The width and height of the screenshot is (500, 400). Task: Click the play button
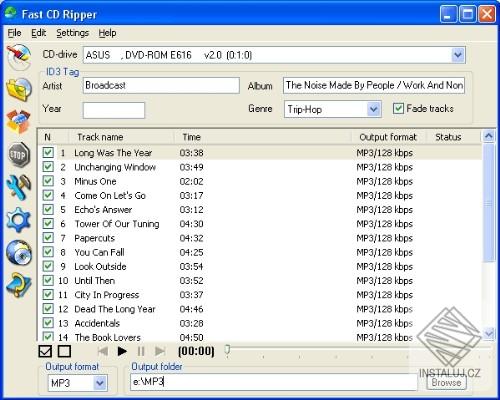tap(122, 351)
